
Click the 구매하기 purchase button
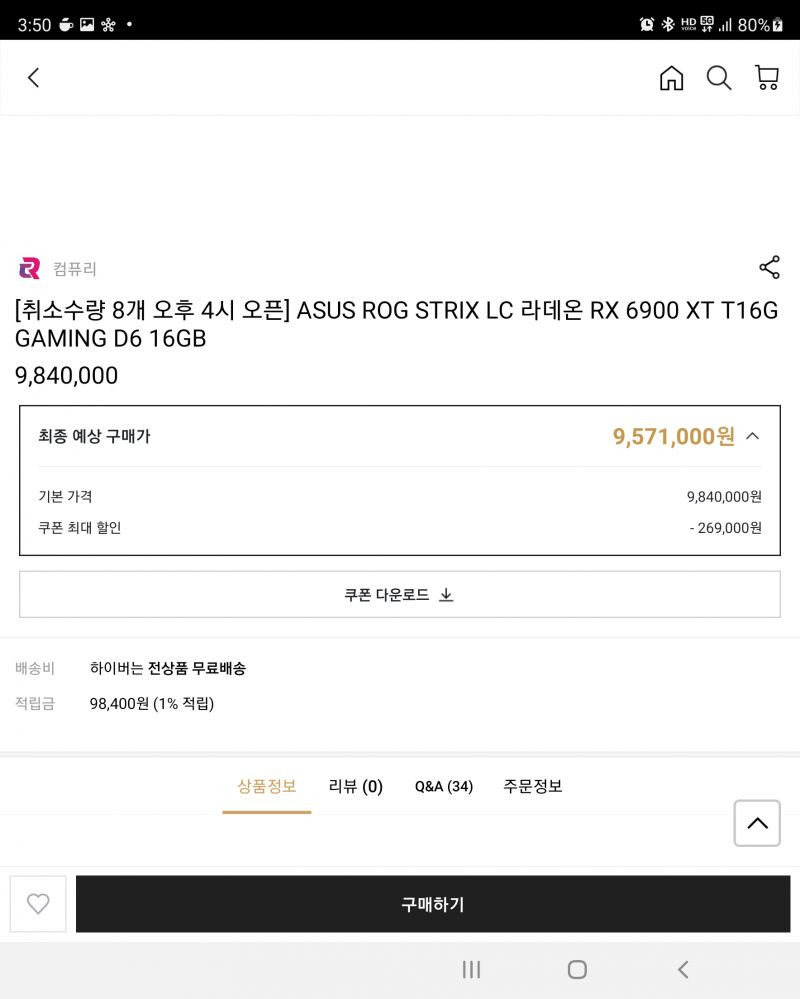point(433,903)
